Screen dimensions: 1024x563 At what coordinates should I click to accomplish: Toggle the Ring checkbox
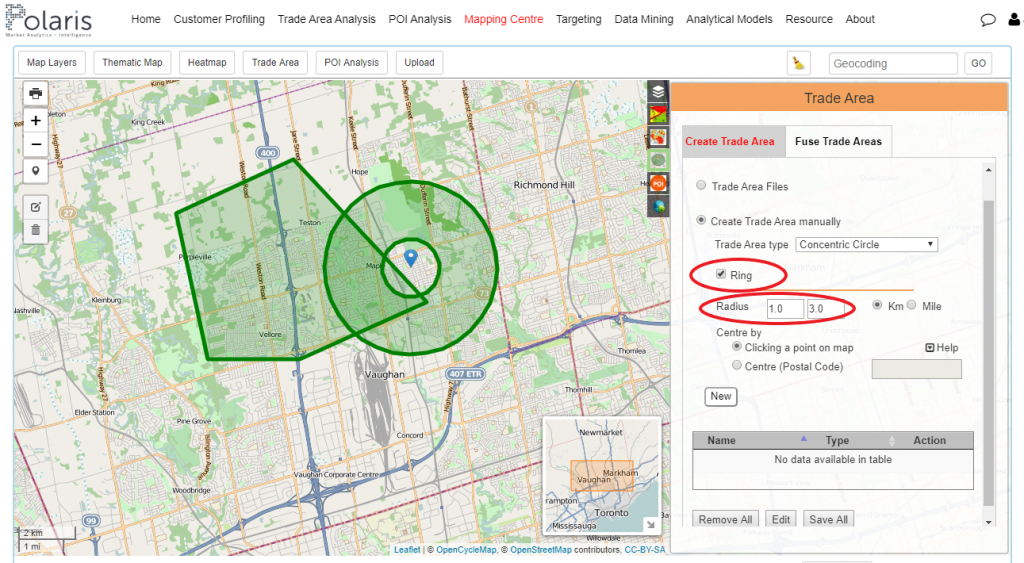coord(721,274)
